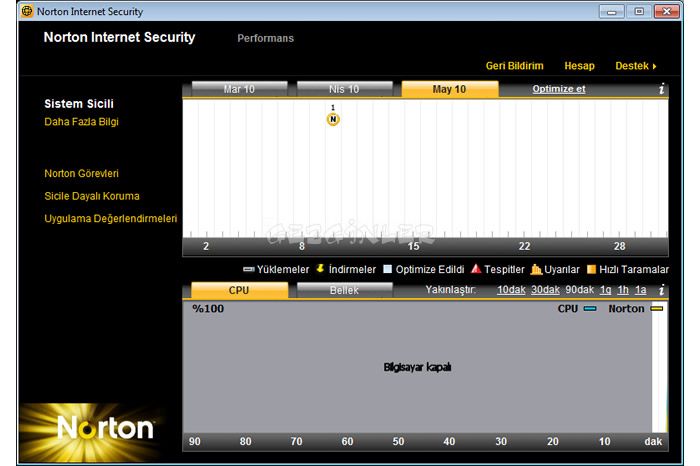
Task: Open Geri Bildirim link
Action: click(515, 66)
